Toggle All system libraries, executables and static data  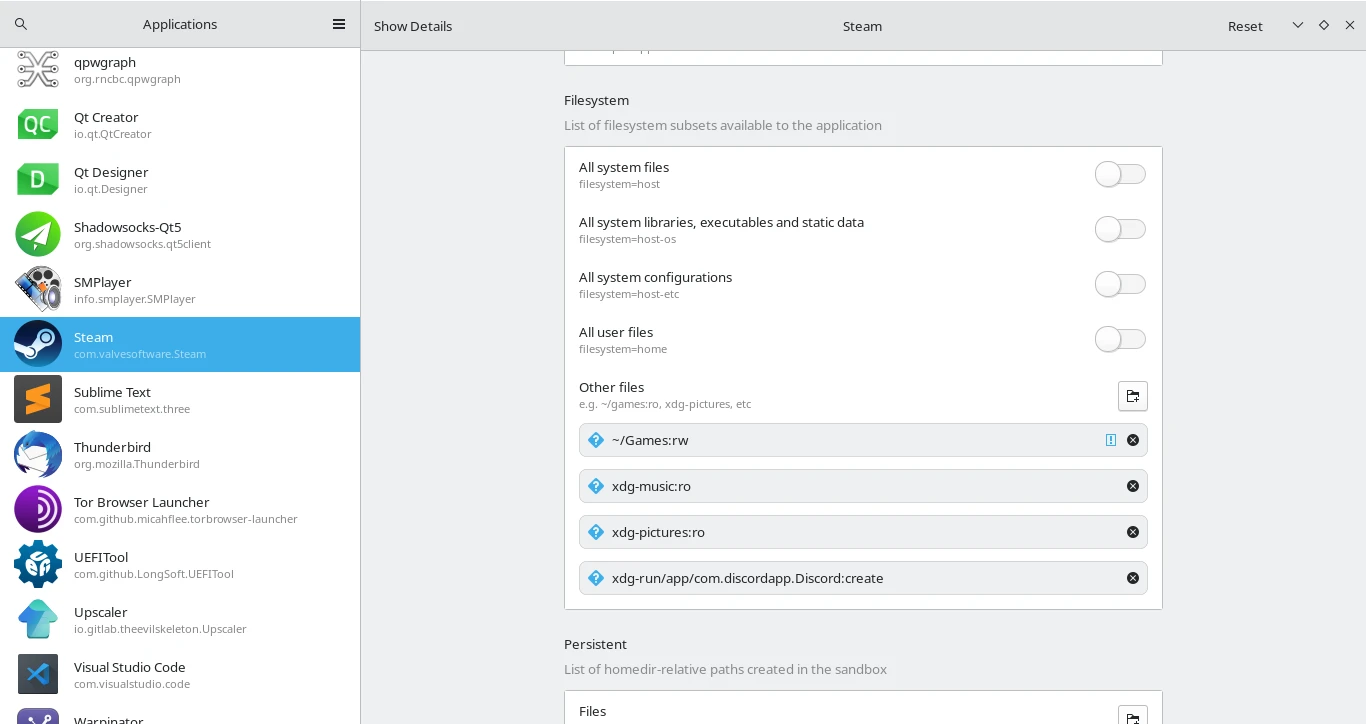(x=1120, y=230)
